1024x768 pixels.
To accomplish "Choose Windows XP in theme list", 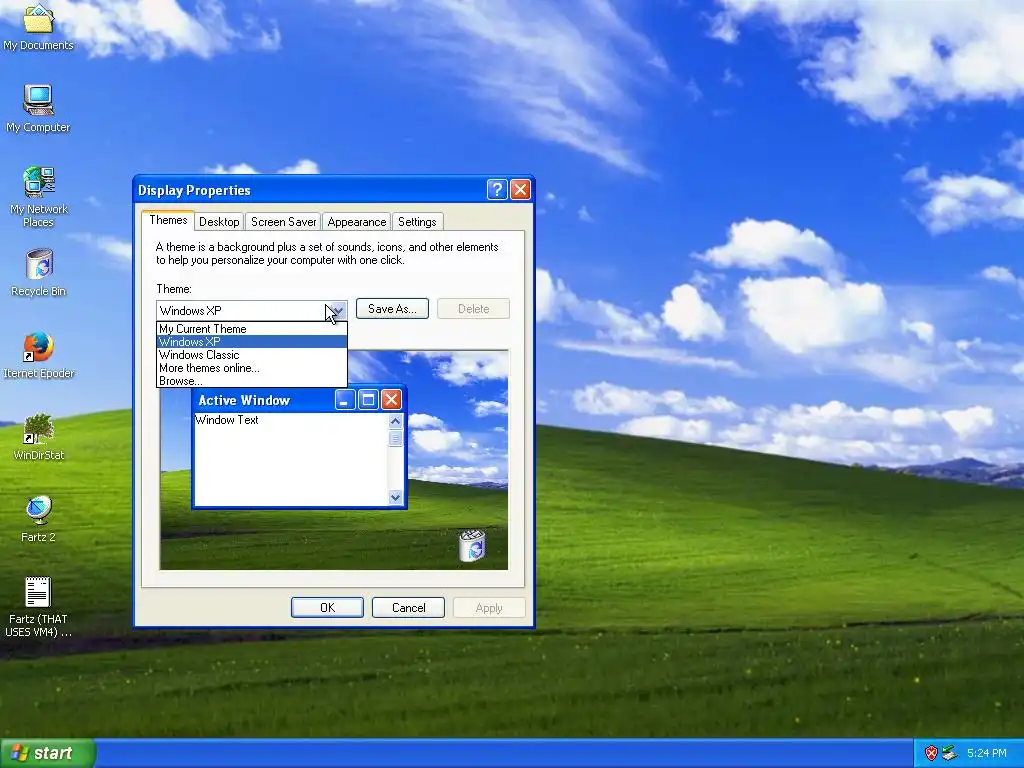I will click(x=251, y=342).
